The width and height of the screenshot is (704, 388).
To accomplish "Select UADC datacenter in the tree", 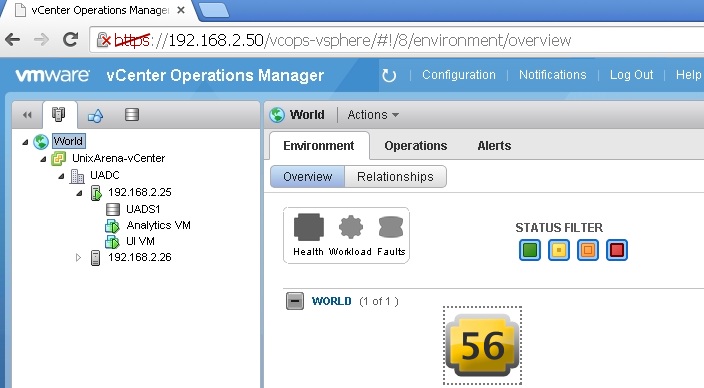I will tap(105, 175).
